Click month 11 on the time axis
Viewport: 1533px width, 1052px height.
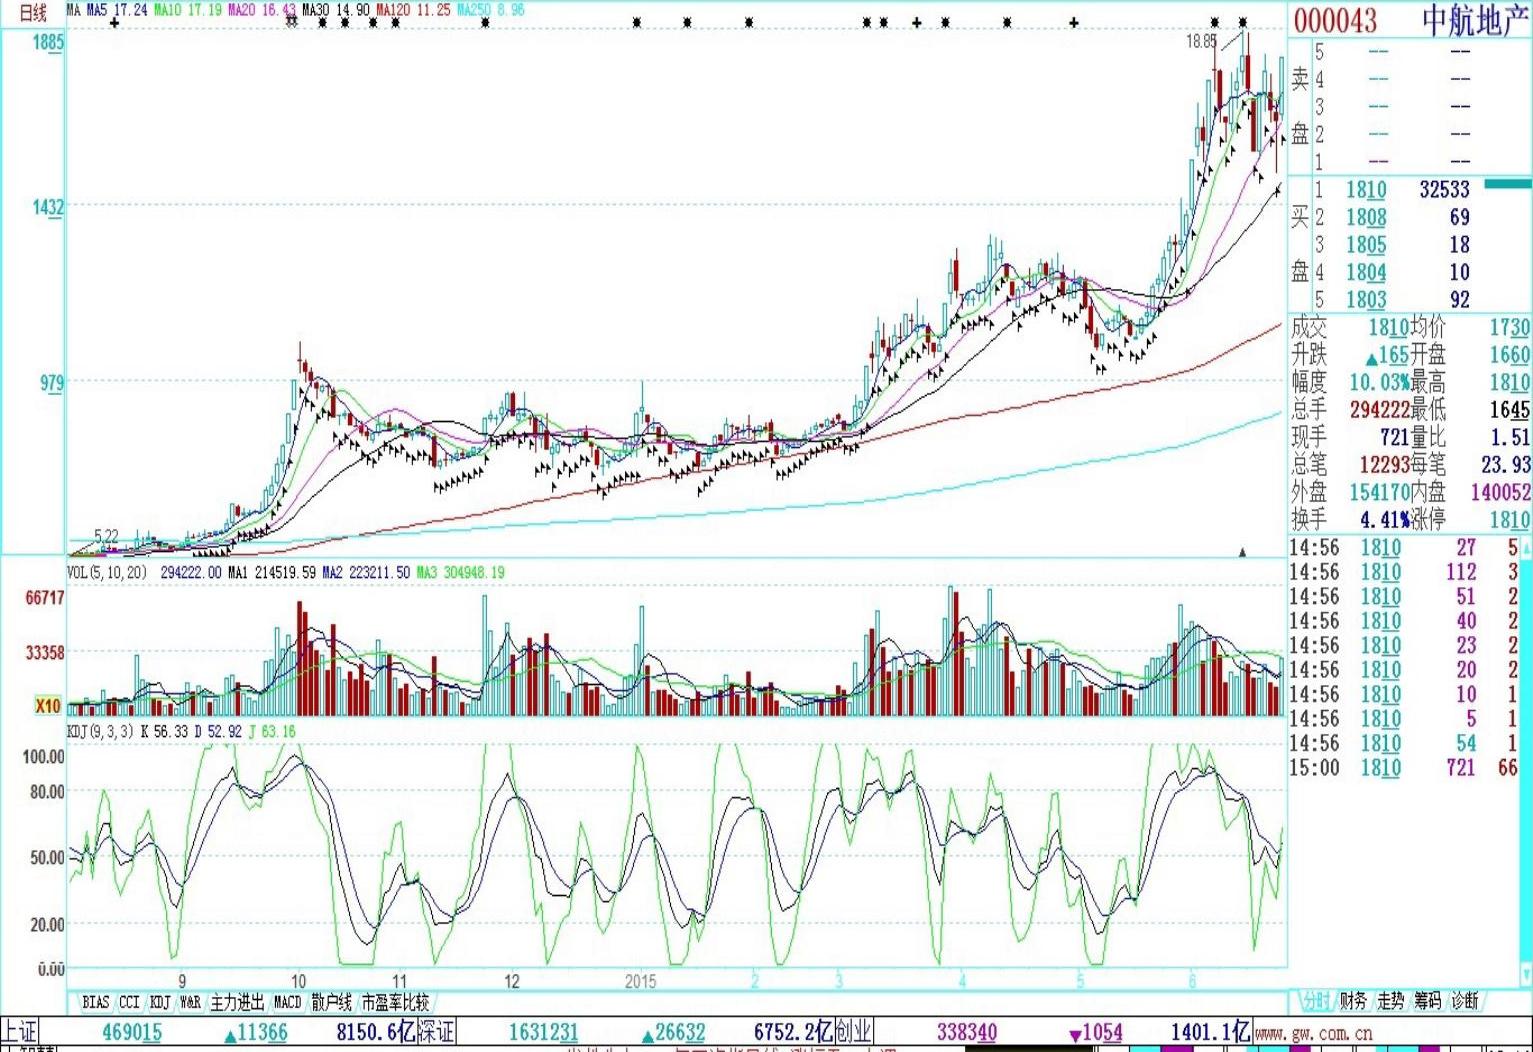[x=399, y=981]
